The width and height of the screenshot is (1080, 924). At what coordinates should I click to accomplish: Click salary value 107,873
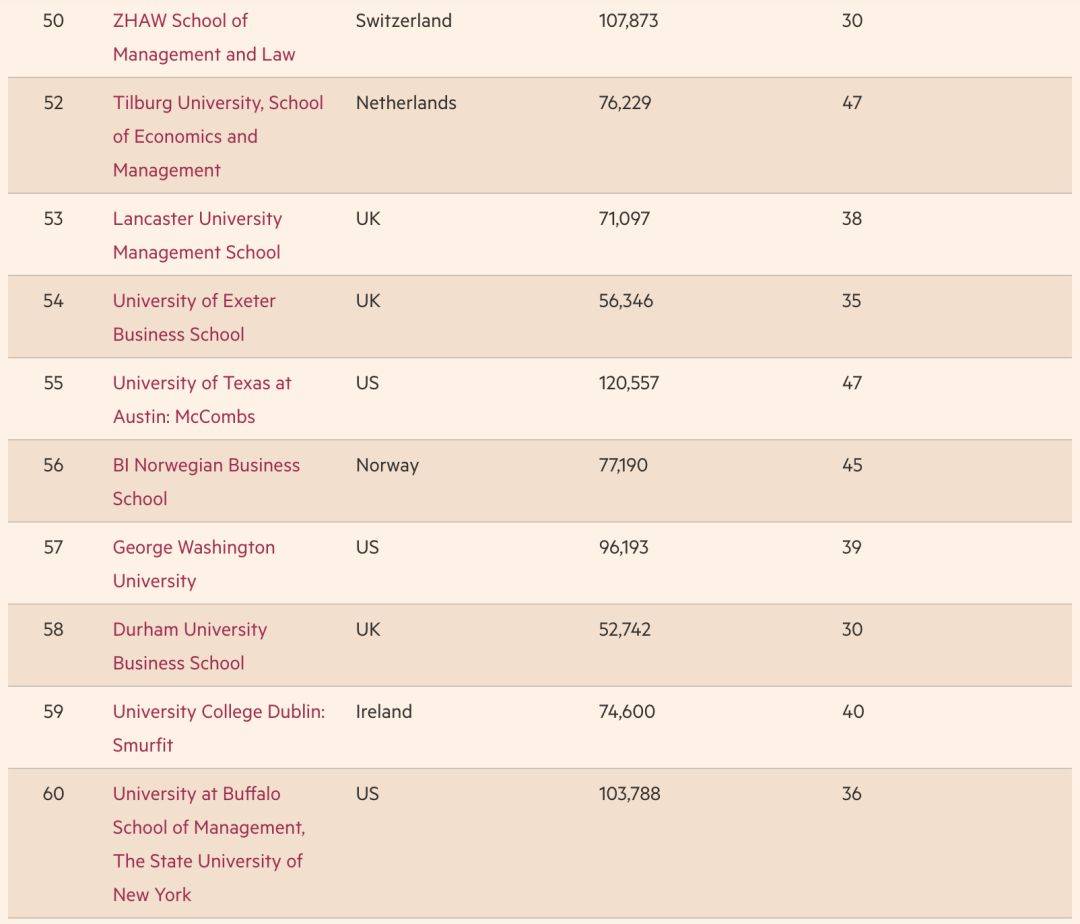pyautogui.click(x=628, y=21)
